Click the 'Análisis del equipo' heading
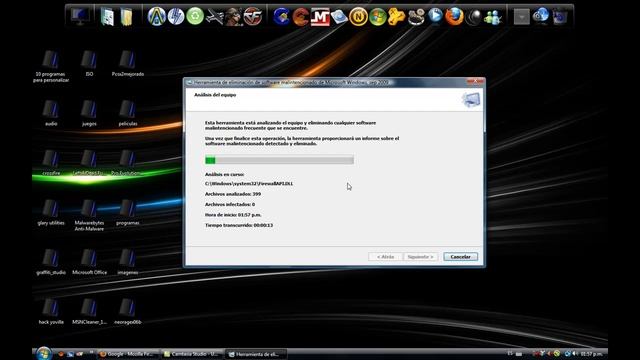The image size is (640, 360). point(215,95)
